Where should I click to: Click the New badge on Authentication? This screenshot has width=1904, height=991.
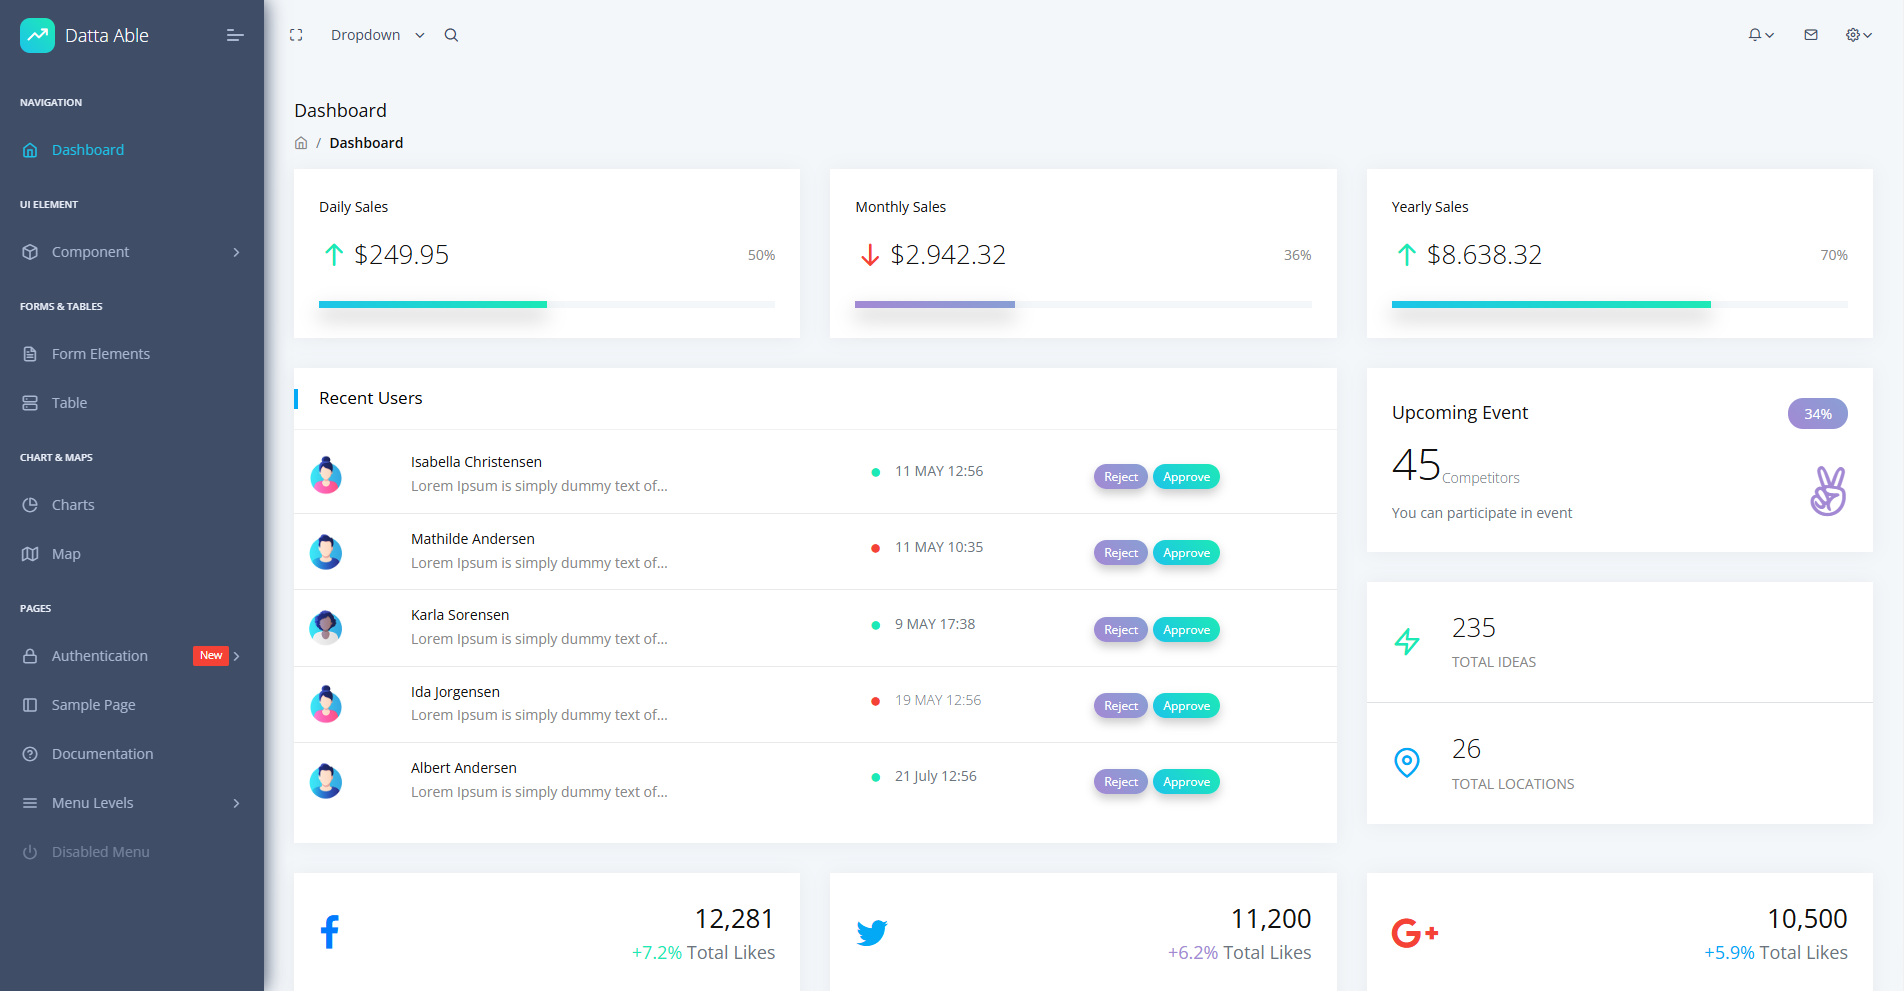point(211,656)
